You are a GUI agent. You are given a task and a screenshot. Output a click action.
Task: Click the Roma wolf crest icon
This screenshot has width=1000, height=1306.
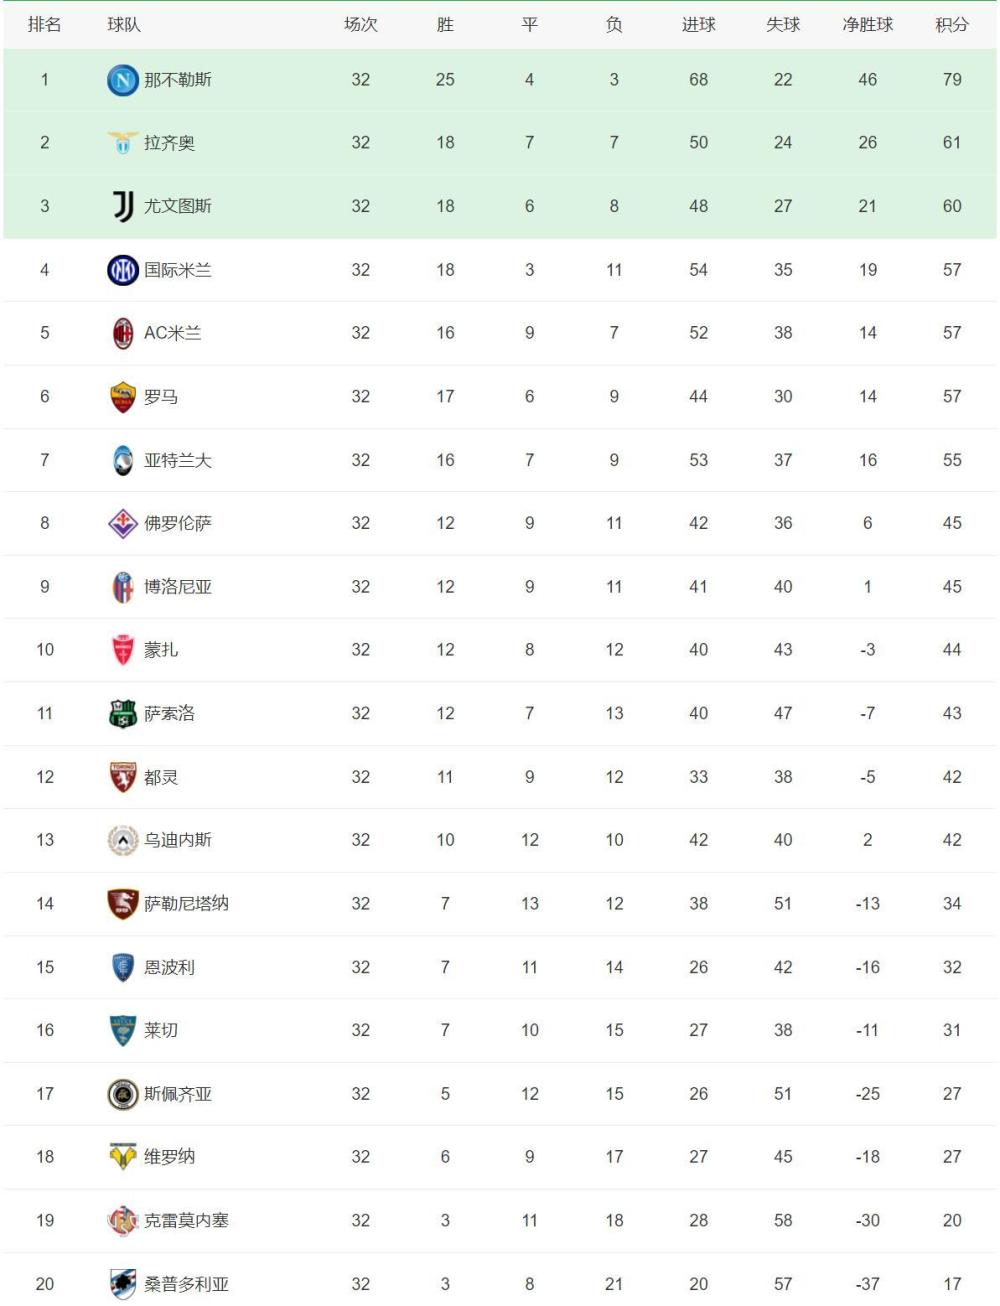tap(123, 397)
